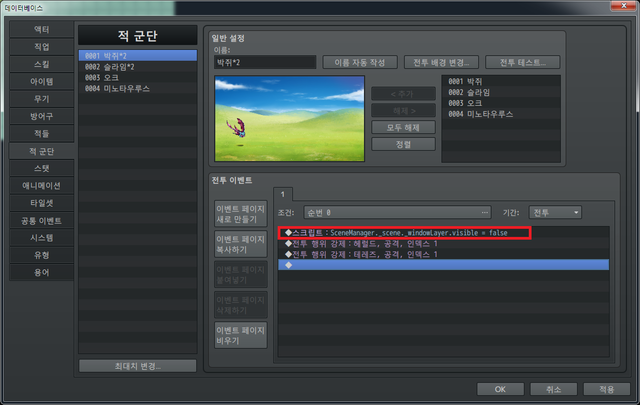Select 전투 행위 강제 헤럴드 command line

444,243
